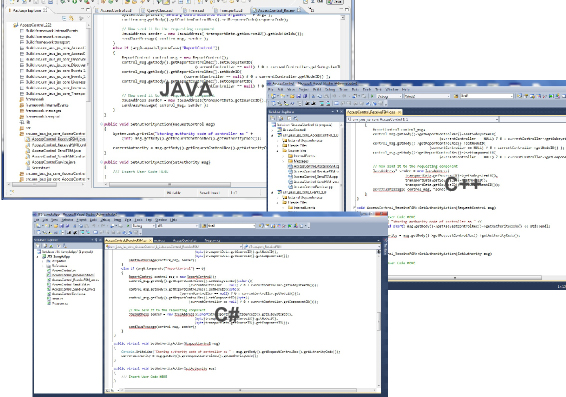Collapse Source Files folder in C++ Solution Explorer

click(x=278, y=151)
